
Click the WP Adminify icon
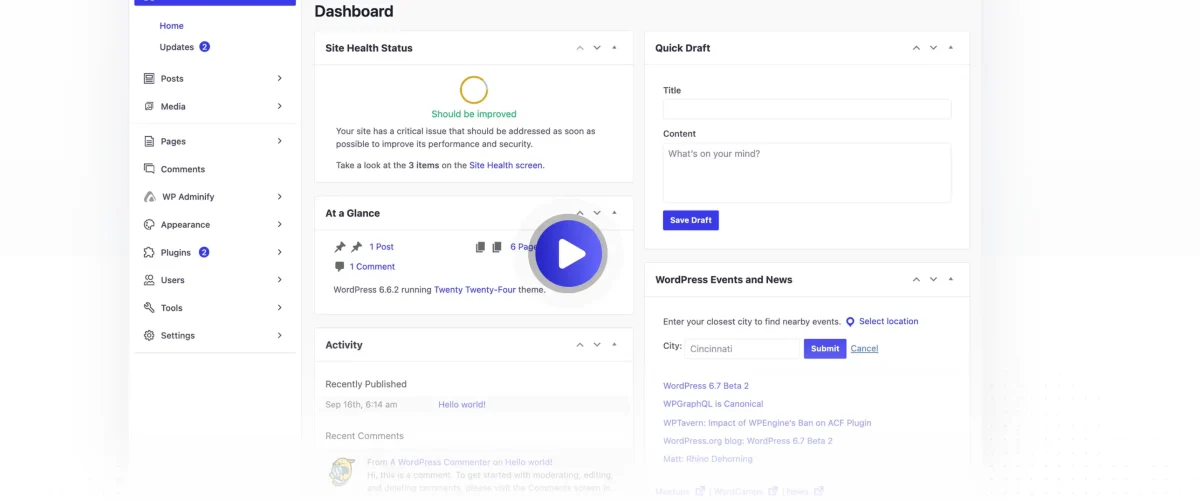pyautogui.click(x=149, y=197)
